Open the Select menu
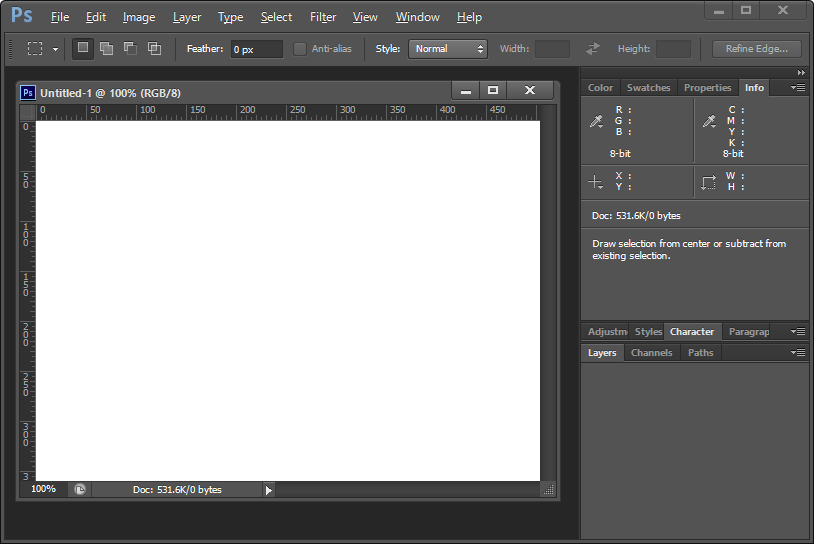Screen dimensions: 814x544 276,17
